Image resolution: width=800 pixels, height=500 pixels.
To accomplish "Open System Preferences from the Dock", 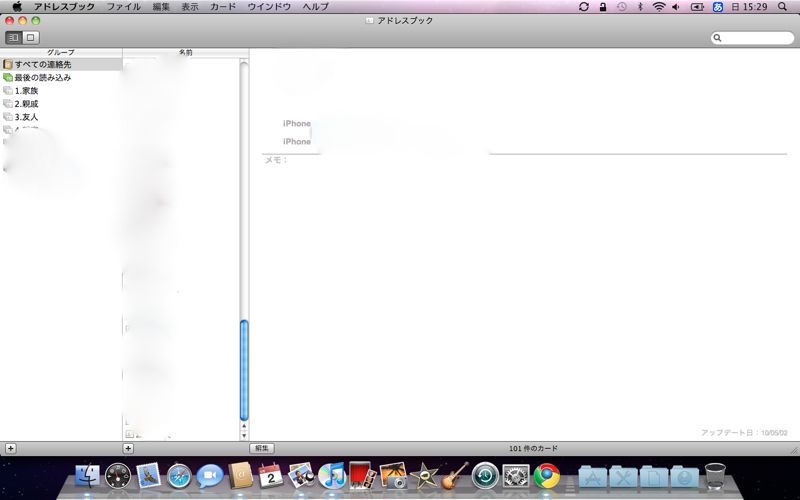I will (516, 476).
